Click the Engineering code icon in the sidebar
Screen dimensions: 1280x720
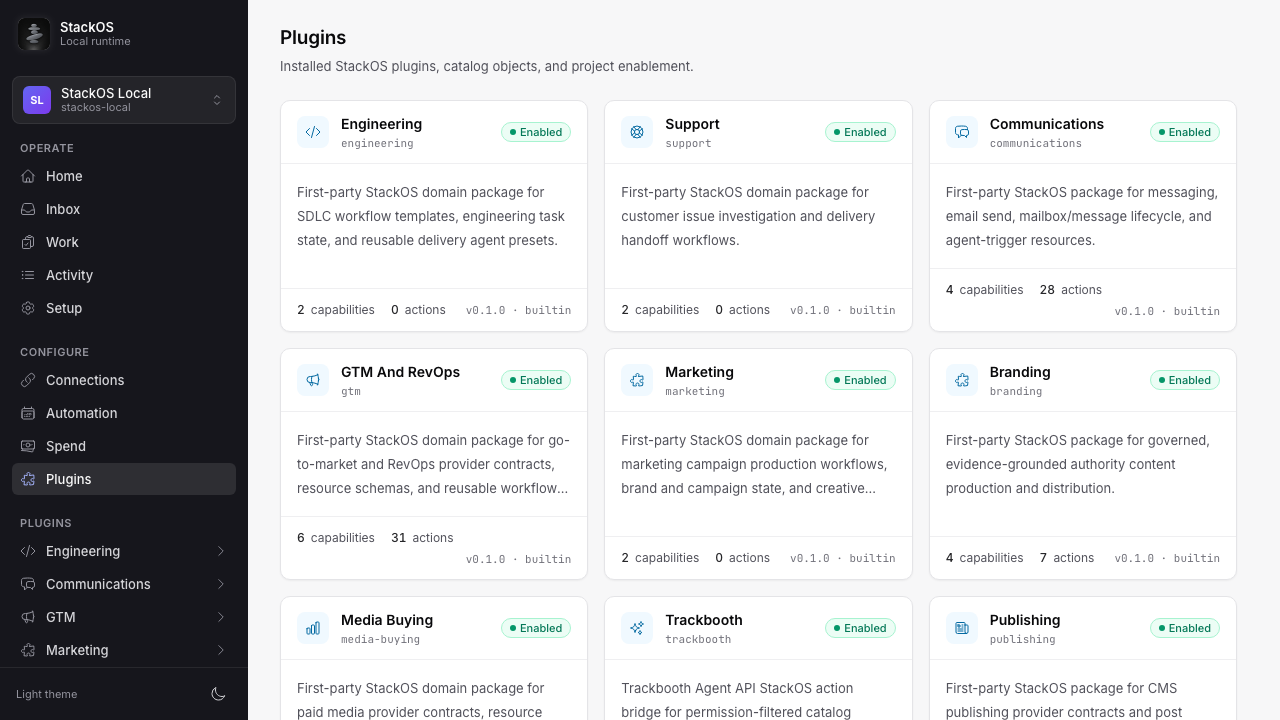[28, 551]
